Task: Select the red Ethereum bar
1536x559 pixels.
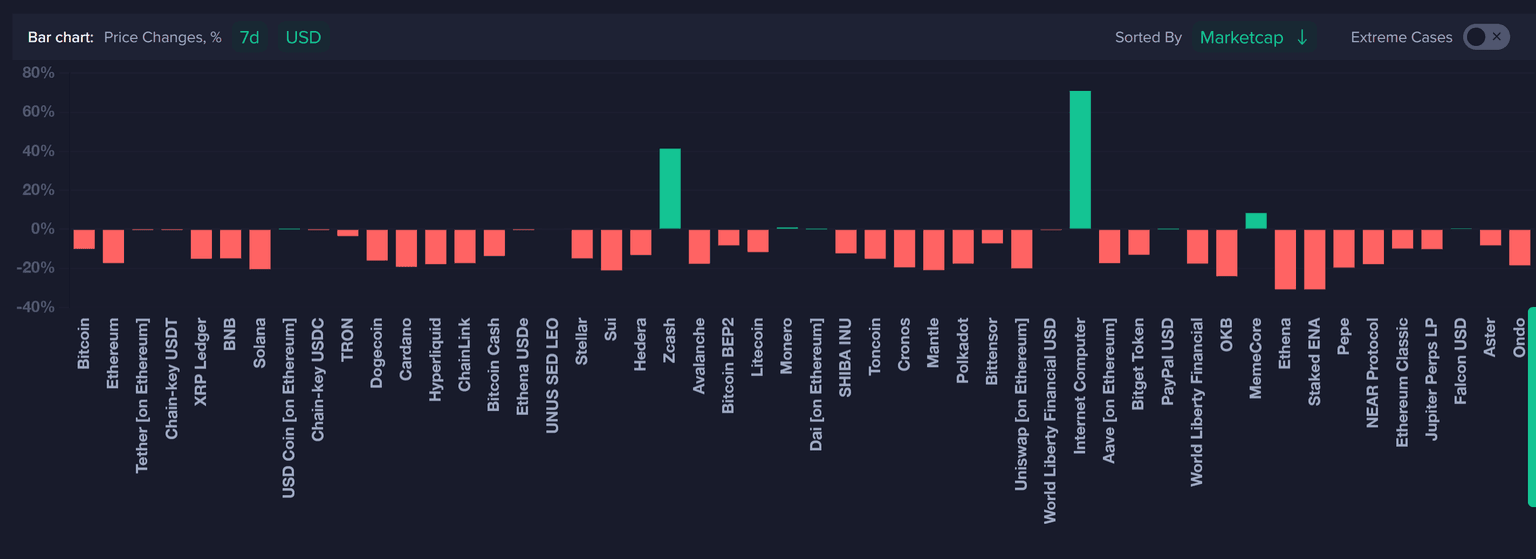Action: 113,246
